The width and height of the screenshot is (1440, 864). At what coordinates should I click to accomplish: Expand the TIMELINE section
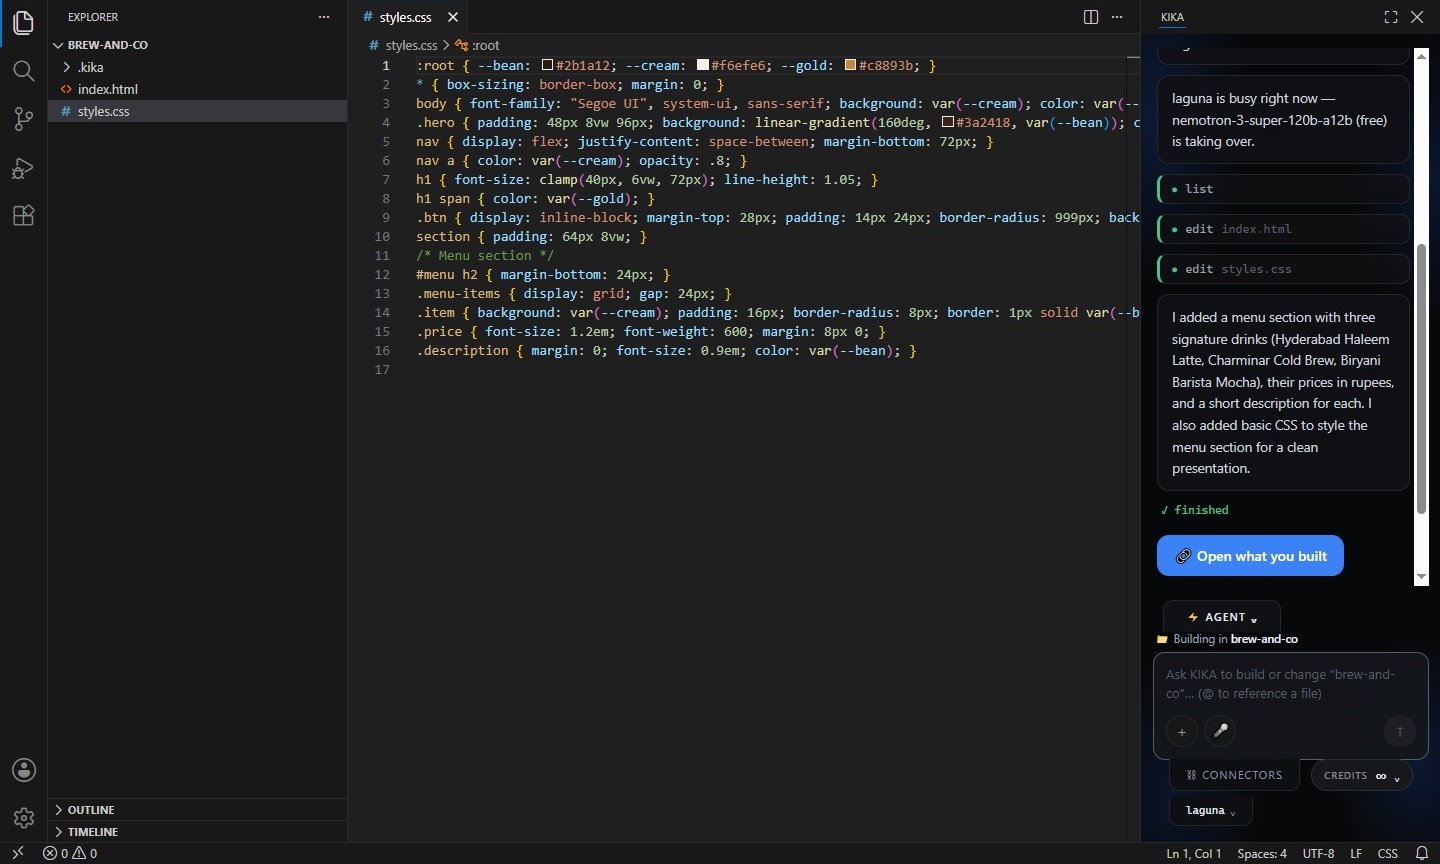198,832
